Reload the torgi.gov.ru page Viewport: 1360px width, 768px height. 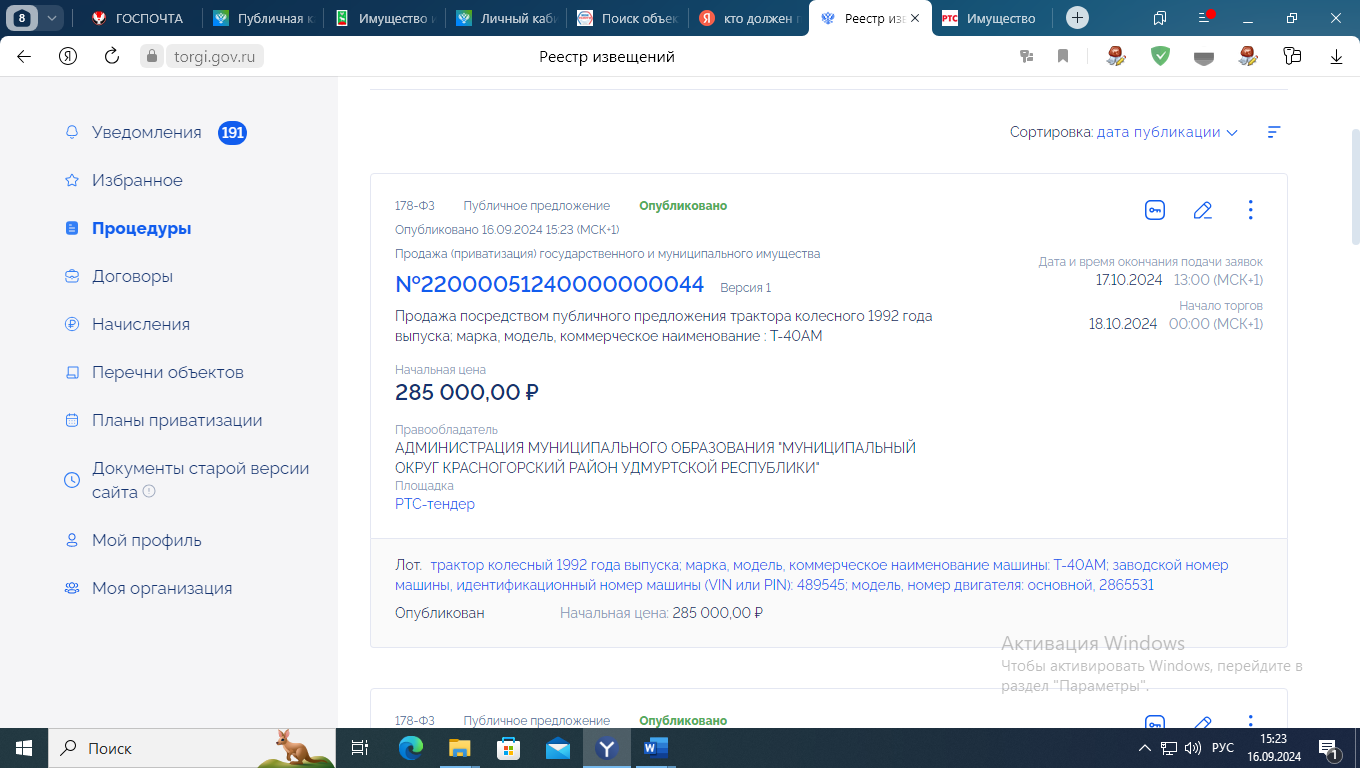click(x=112, y=57)
